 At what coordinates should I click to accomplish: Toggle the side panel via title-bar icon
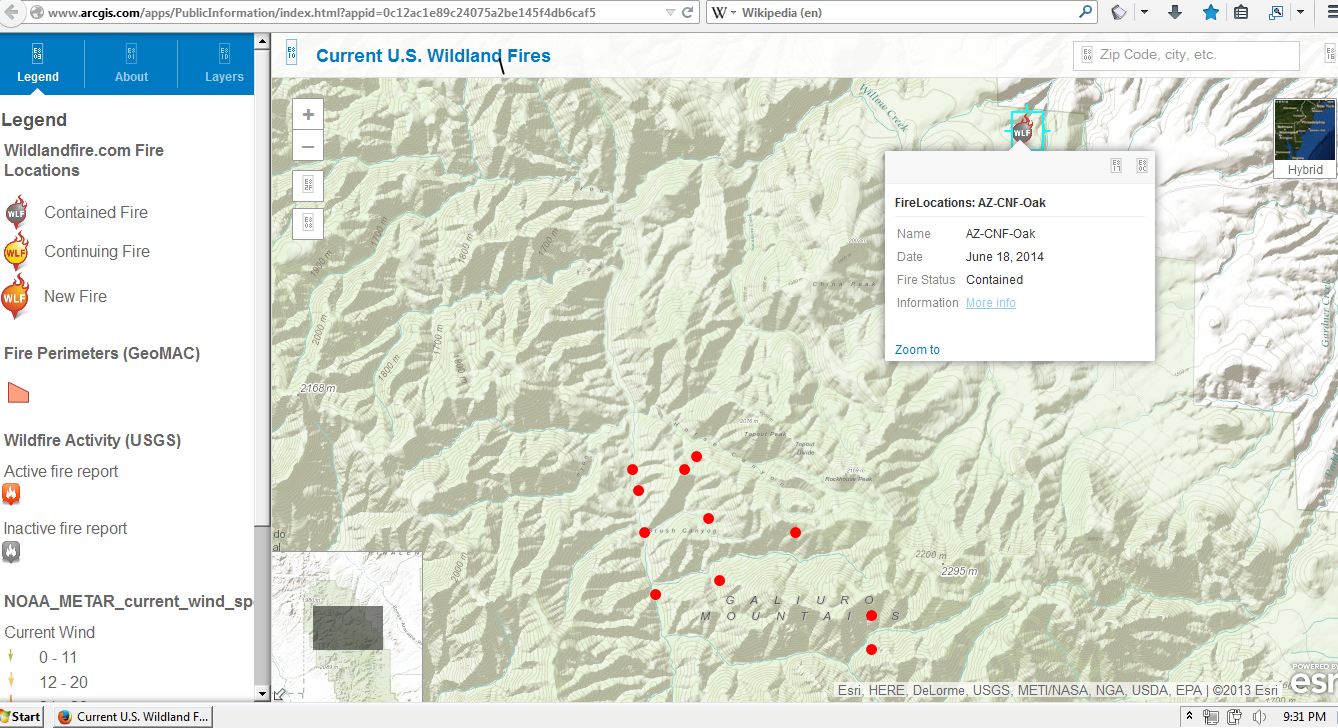291,53
